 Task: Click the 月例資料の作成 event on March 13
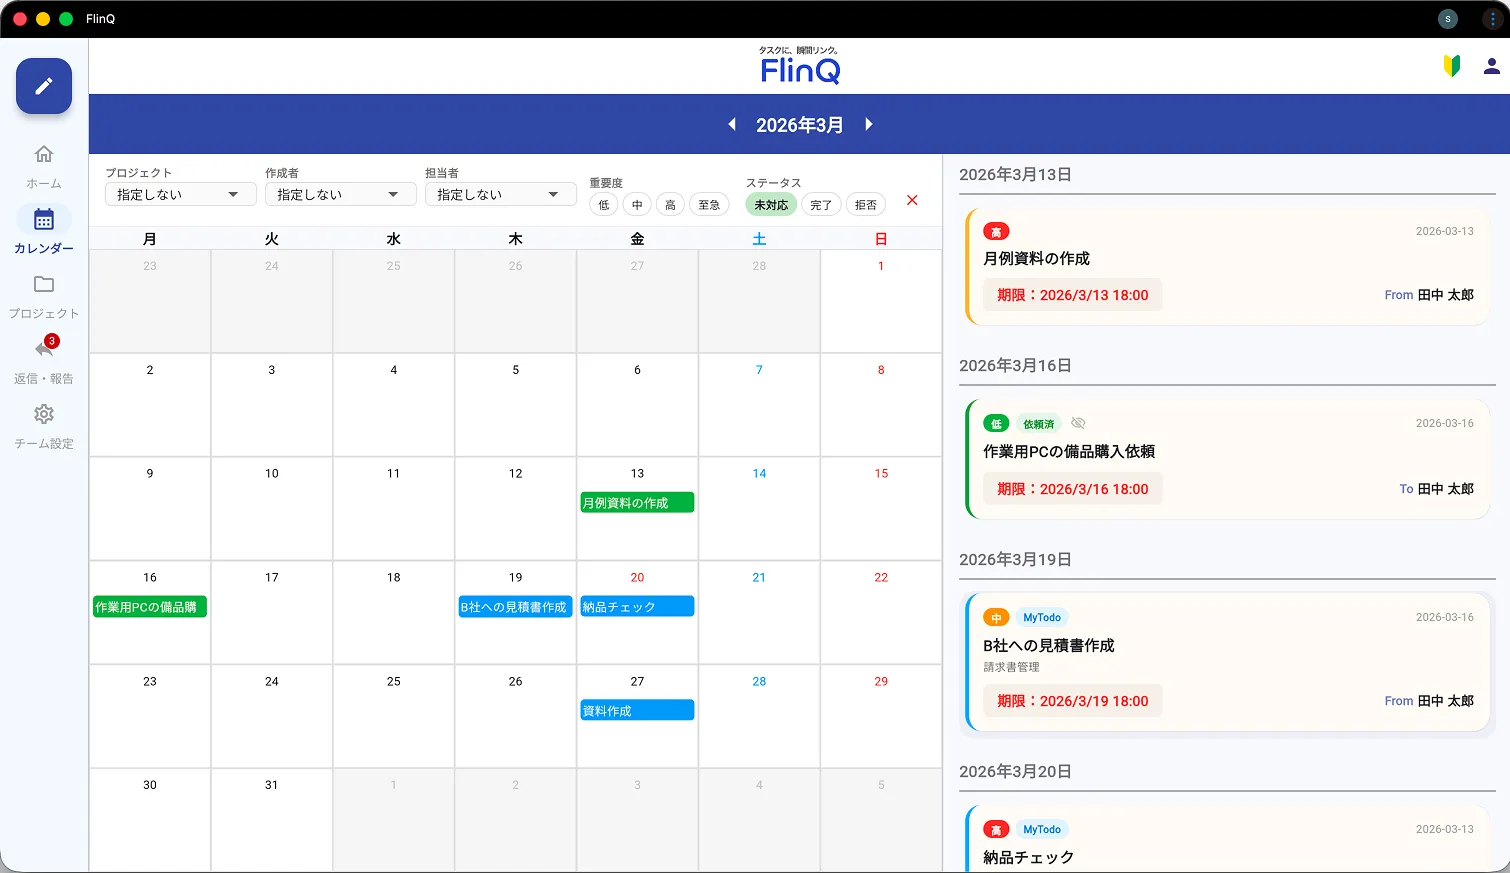click(637, 503)
